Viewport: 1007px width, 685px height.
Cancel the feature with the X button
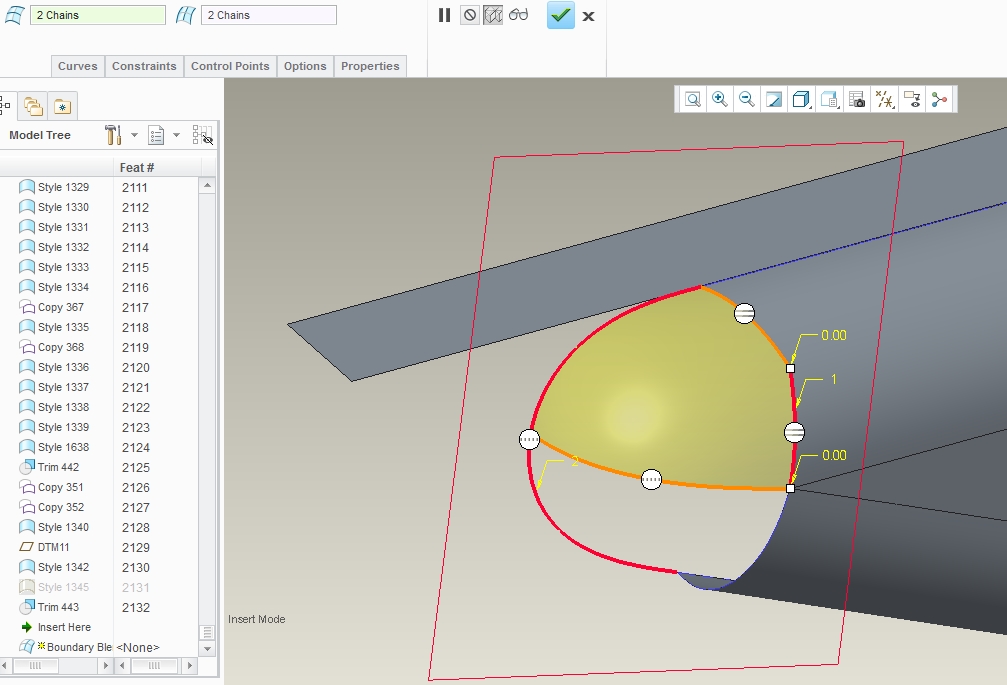tap(588, 17)
